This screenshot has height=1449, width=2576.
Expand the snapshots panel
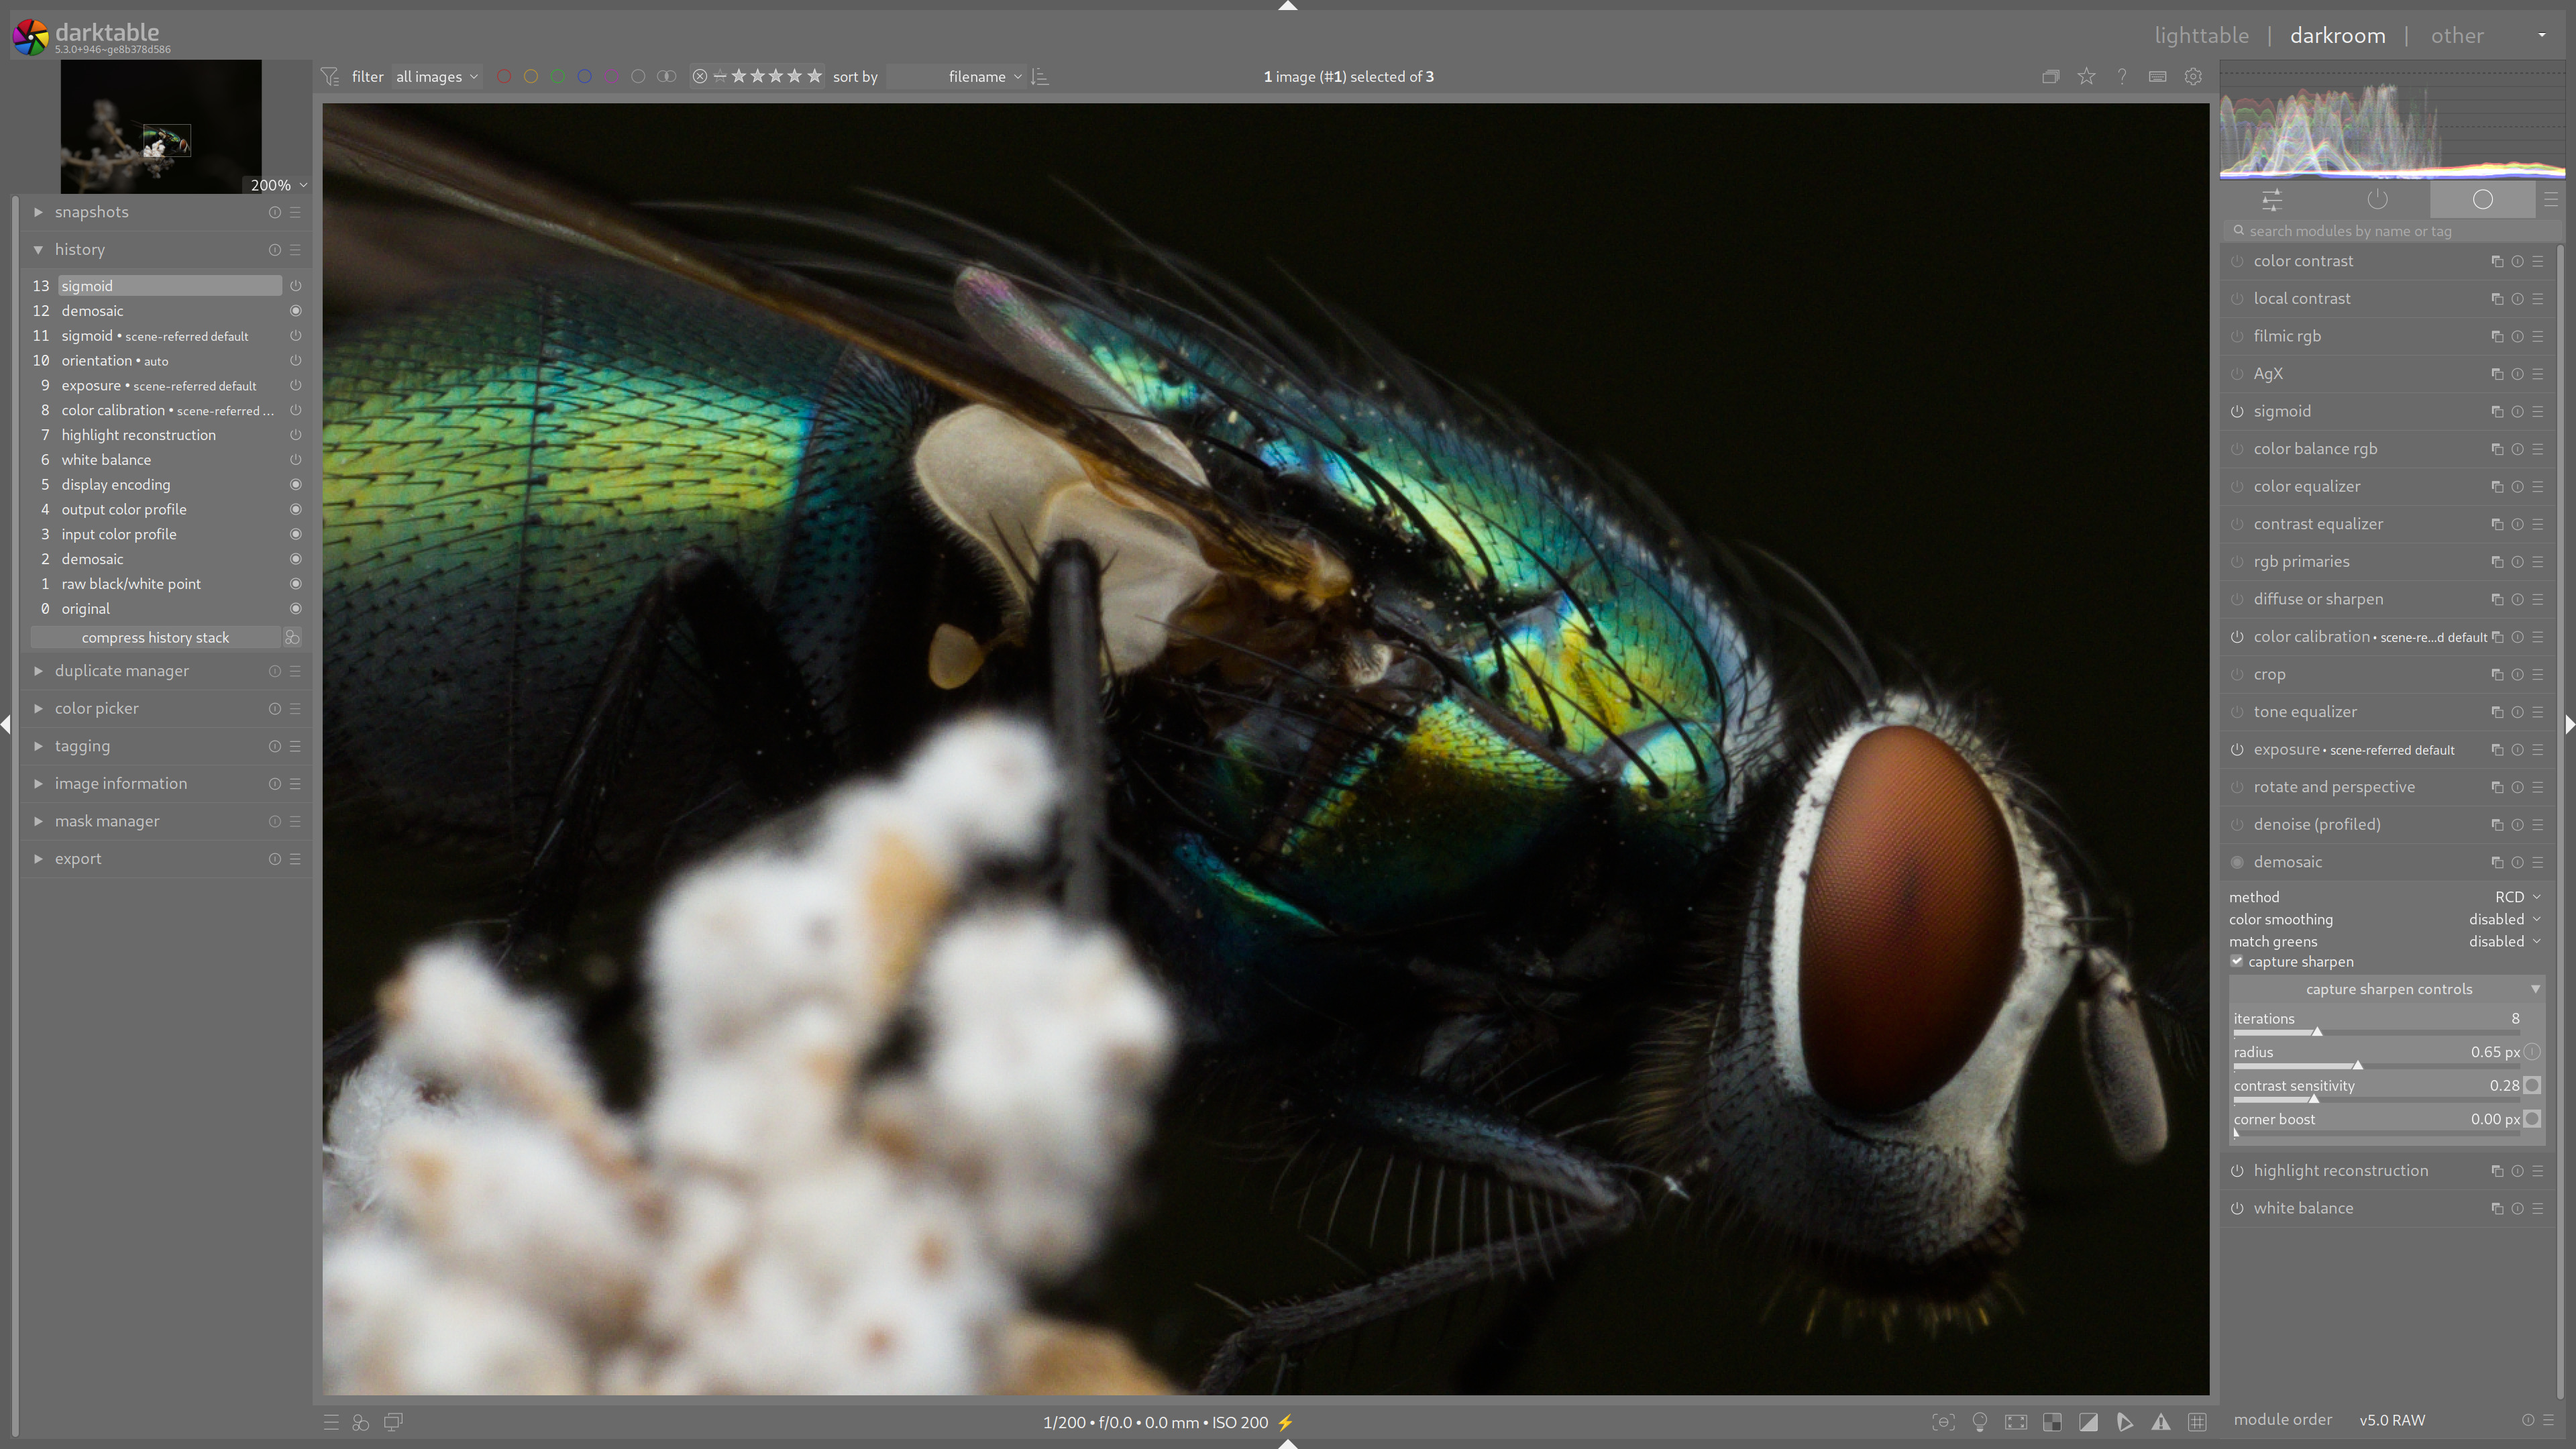91,212
